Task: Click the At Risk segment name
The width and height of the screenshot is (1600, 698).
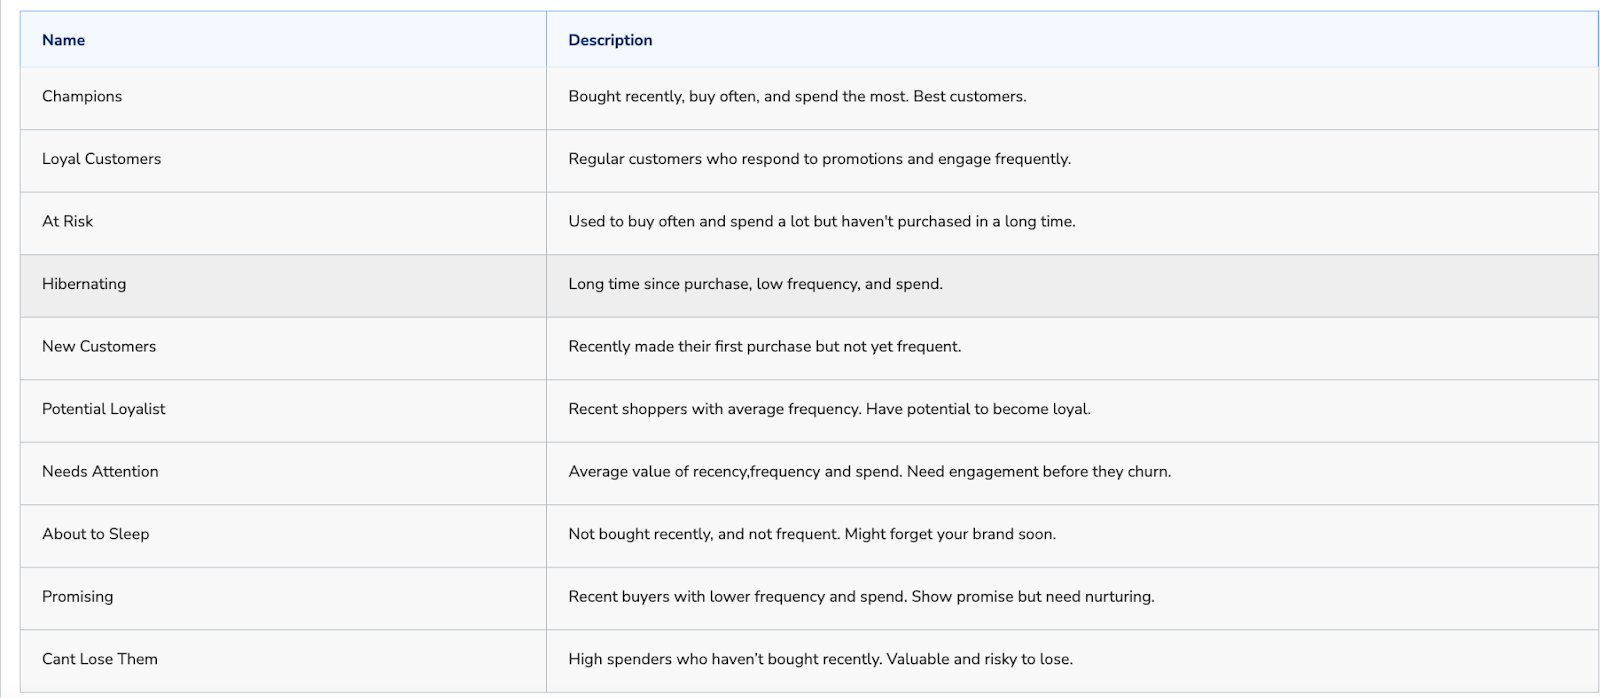Action: [67, 221]
